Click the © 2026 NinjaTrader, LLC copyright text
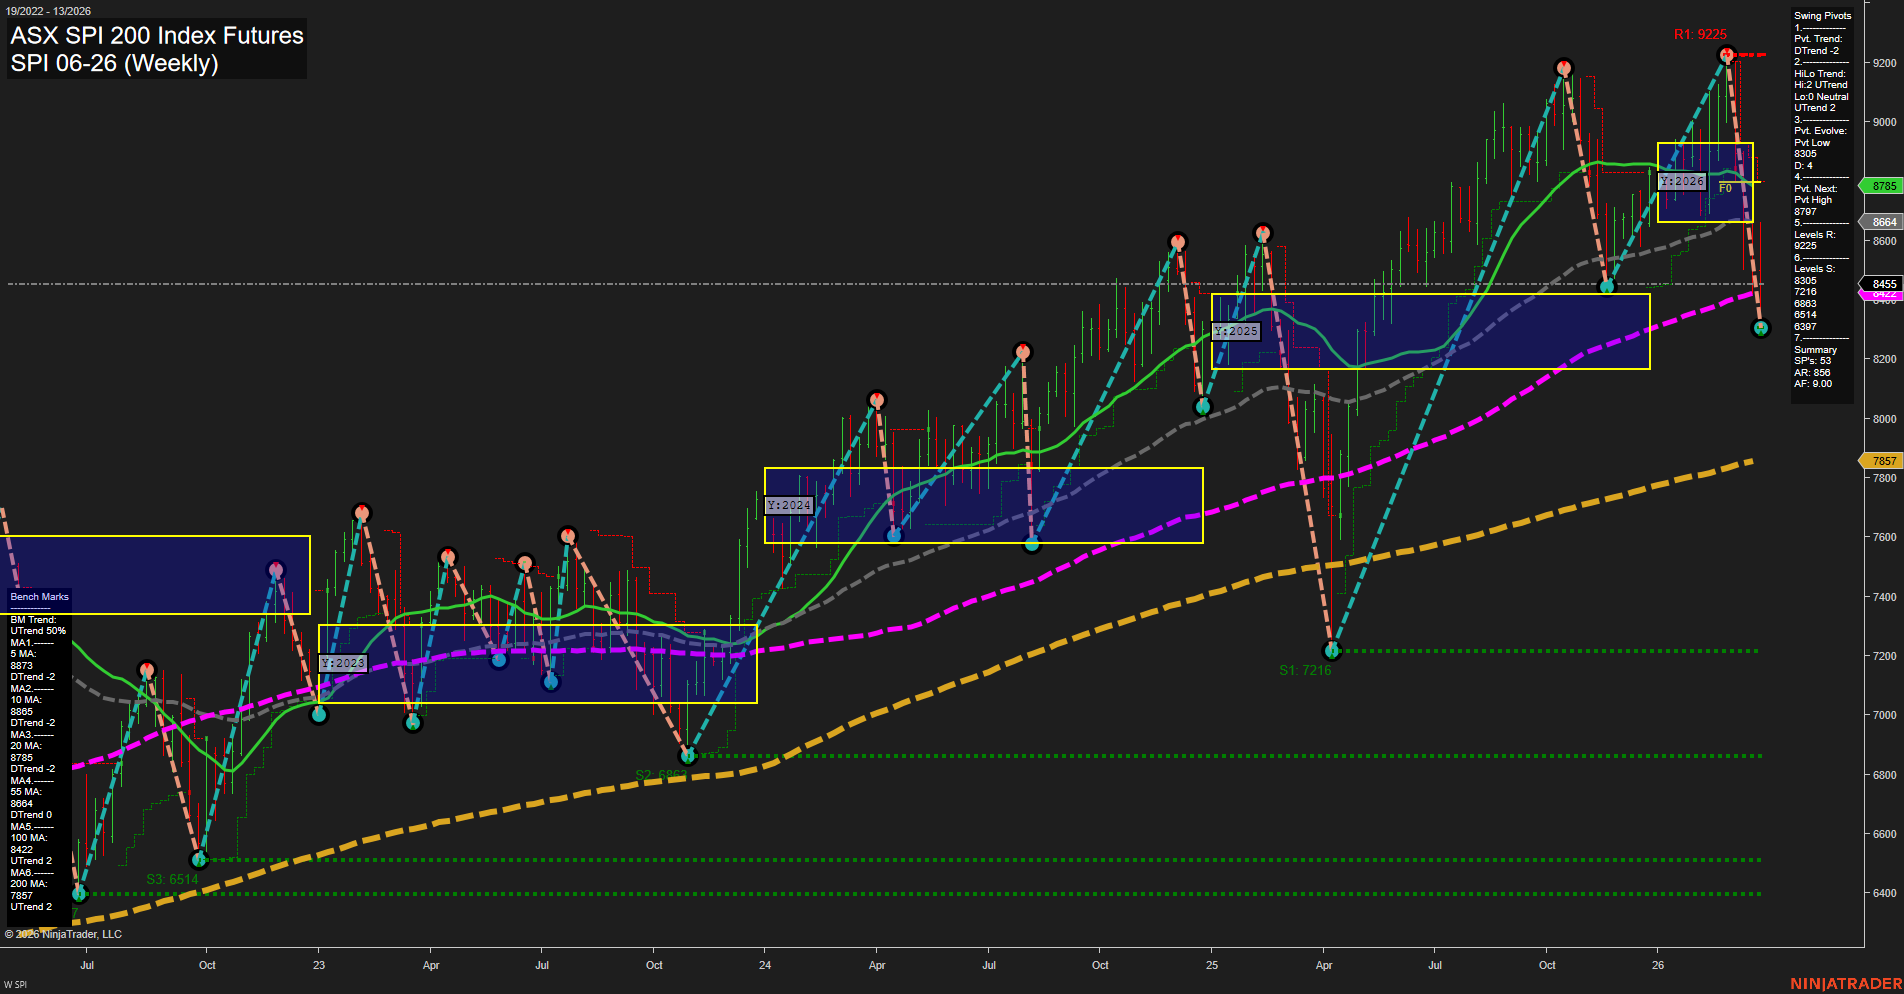The image size is (1904, 994). (64, 933)
